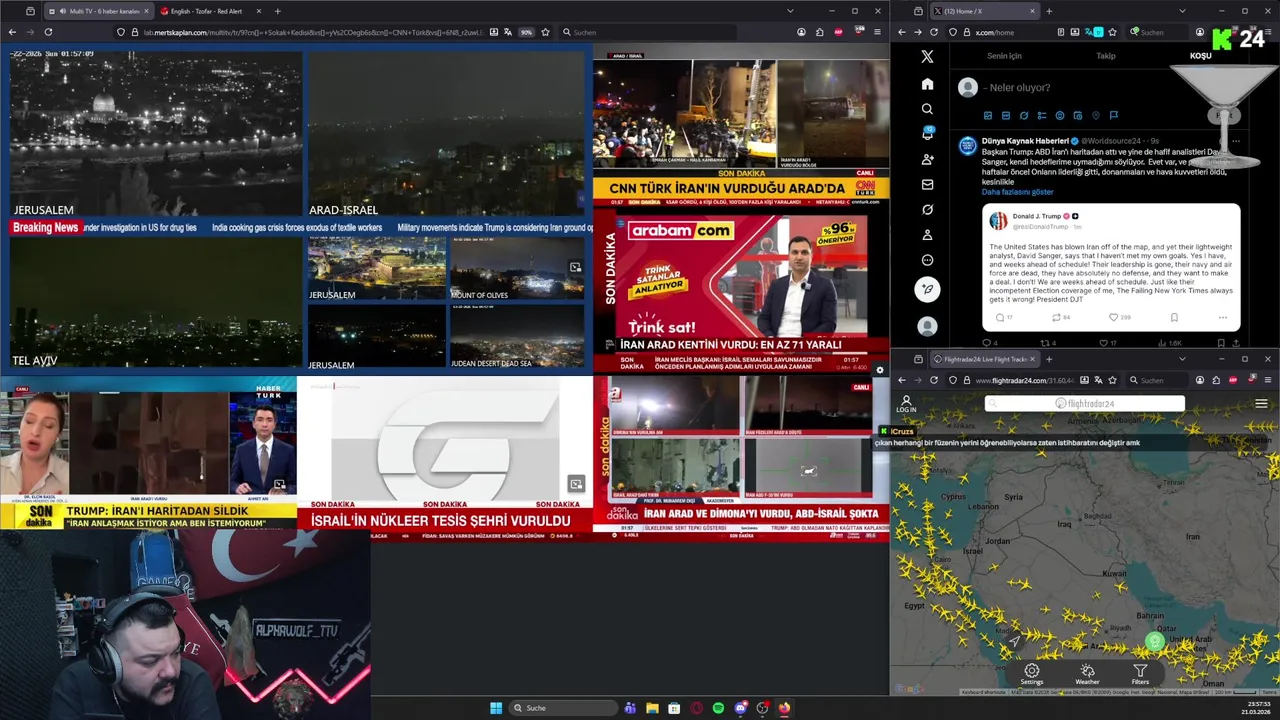This screenshot has width=1280, height=720.
Task: Select the Judean Desert Dead Sea camera thumbnail
Action: (x=517, y=337)
